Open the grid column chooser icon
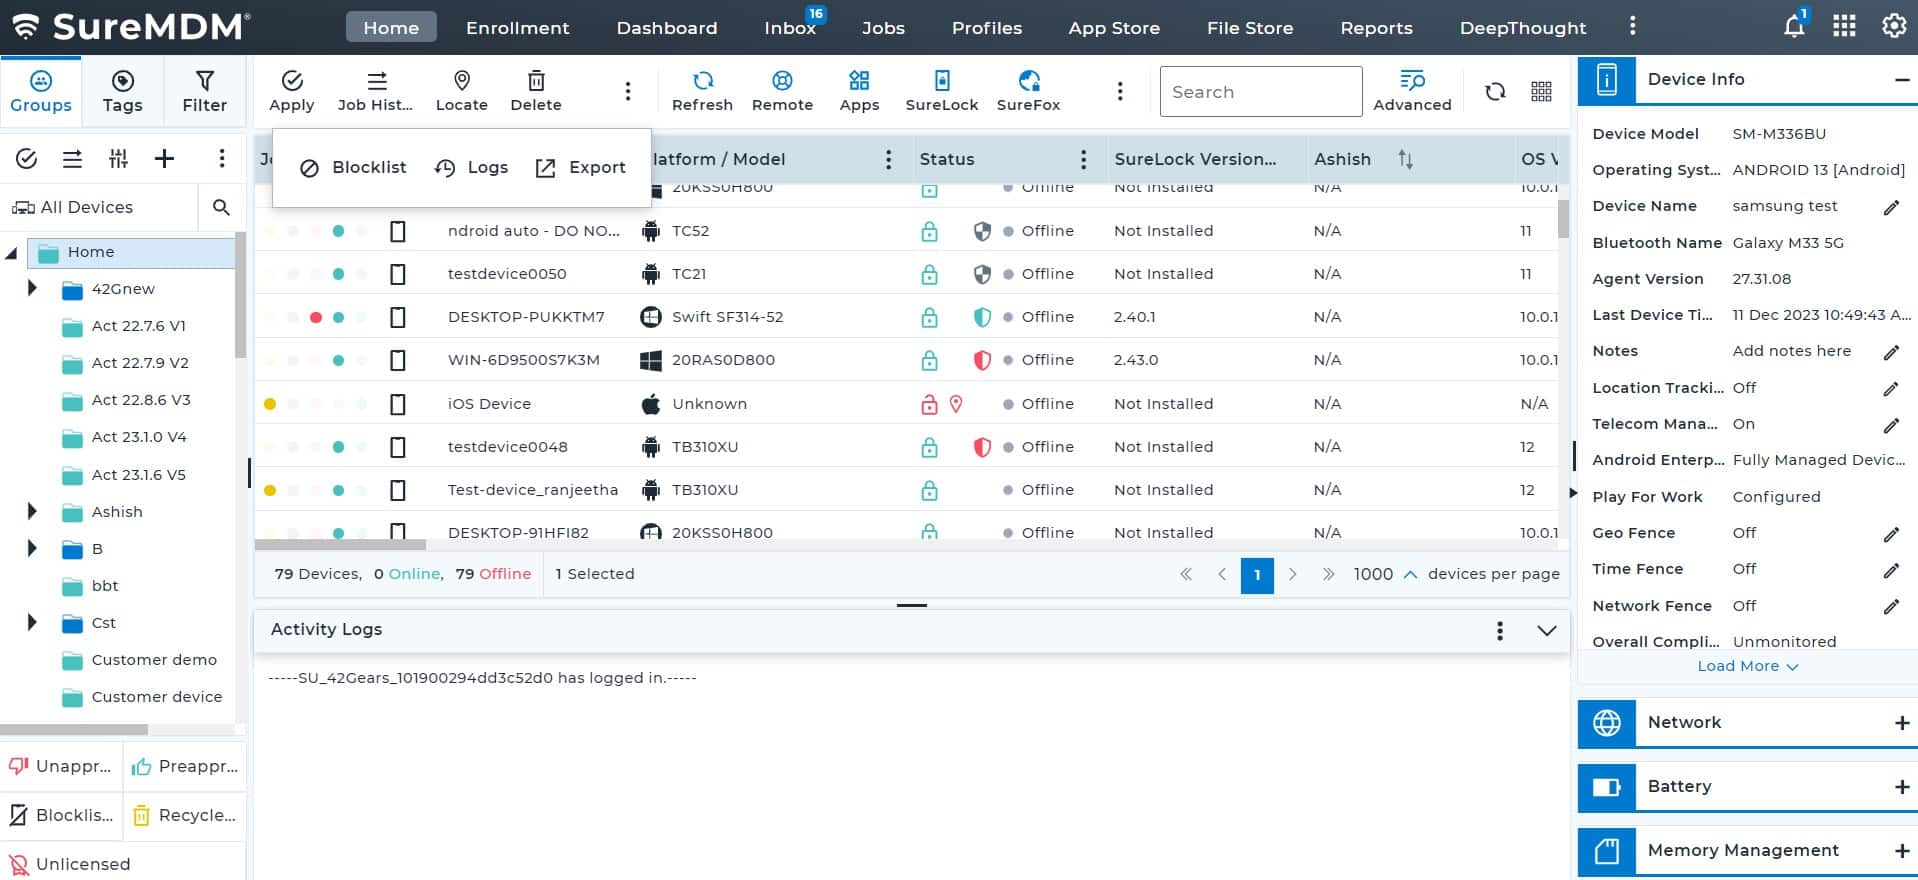1918x880 pixels. point(1541,92)
